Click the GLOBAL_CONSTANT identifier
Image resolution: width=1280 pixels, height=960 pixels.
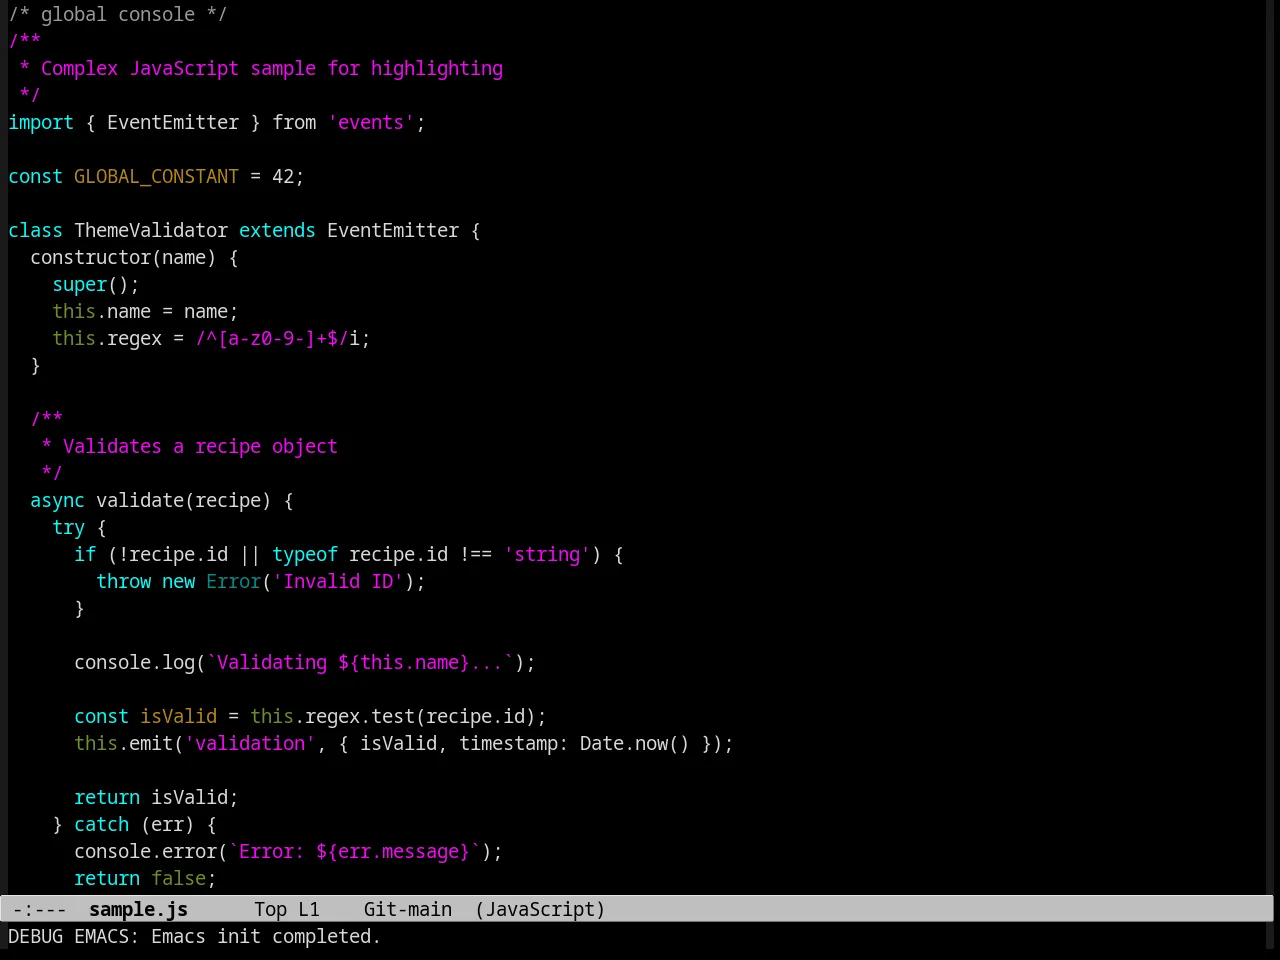coord(156,176)
